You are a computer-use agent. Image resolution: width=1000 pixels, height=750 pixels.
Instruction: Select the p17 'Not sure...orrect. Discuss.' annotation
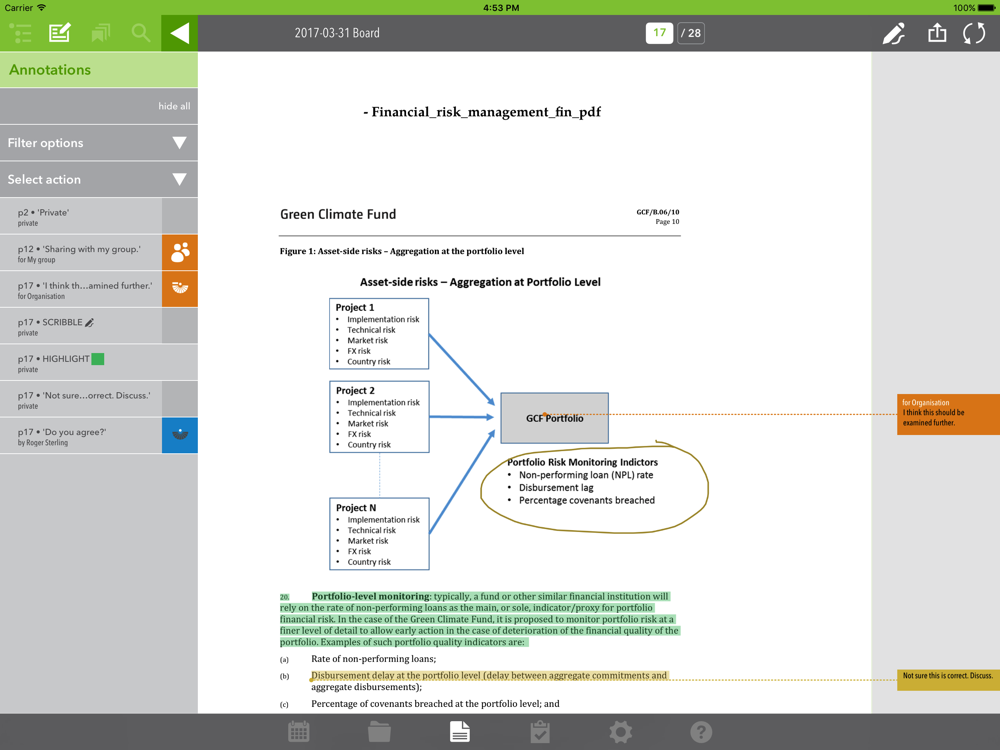[x=81, y=399]
